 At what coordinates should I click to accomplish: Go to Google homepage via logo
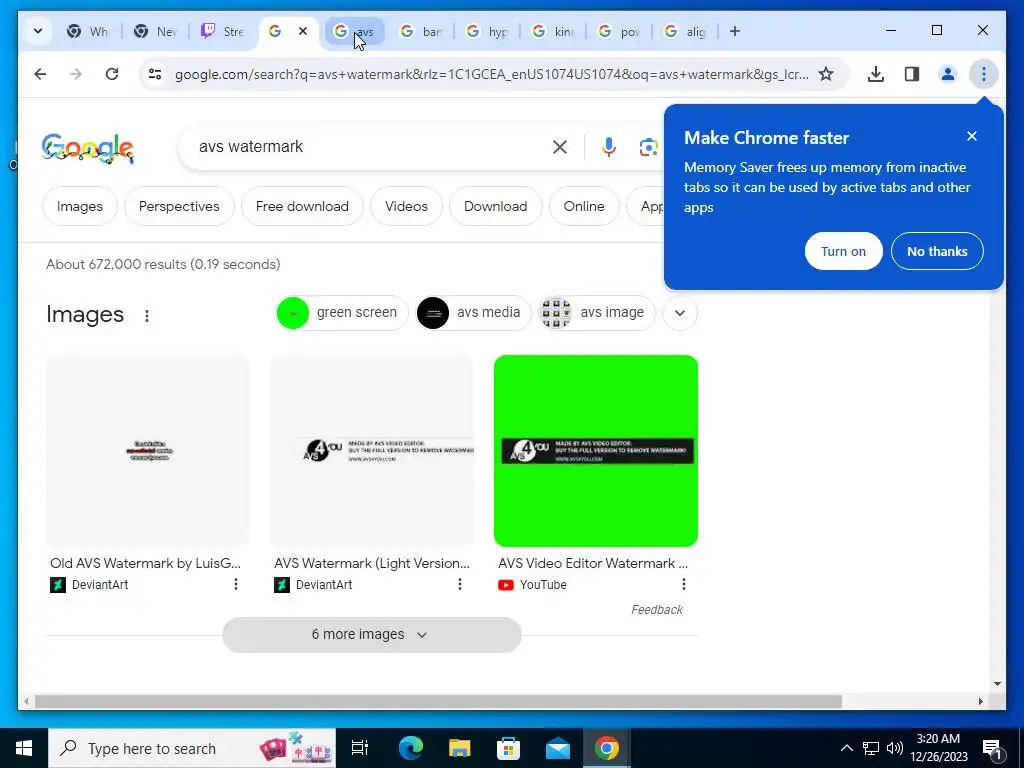88,148
